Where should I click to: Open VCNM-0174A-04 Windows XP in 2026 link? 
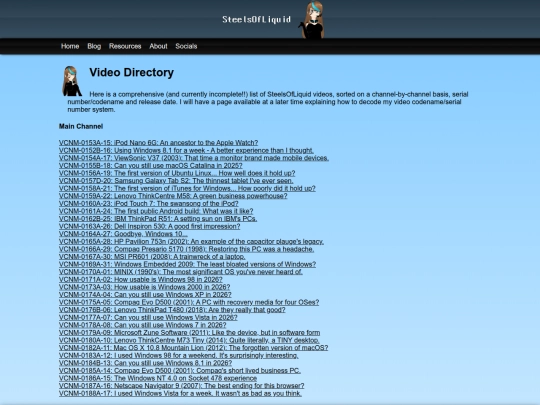tap(145, 294)
